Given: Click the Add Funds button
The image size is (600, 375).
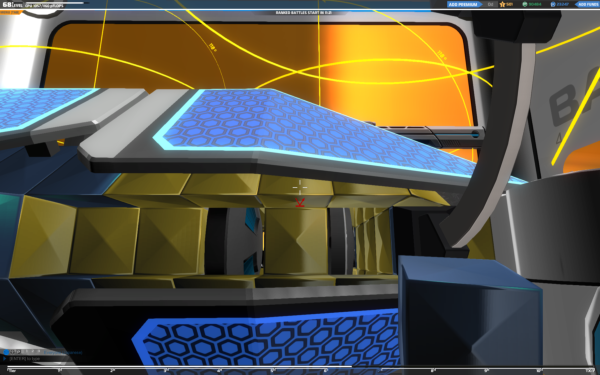Looking at the screenshot, I should click(x=587, y=4).
